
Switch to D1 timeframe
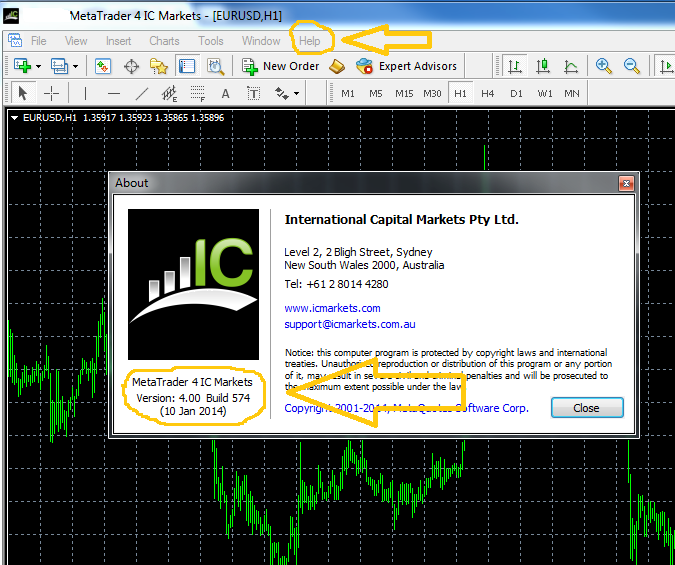point(516,93)
